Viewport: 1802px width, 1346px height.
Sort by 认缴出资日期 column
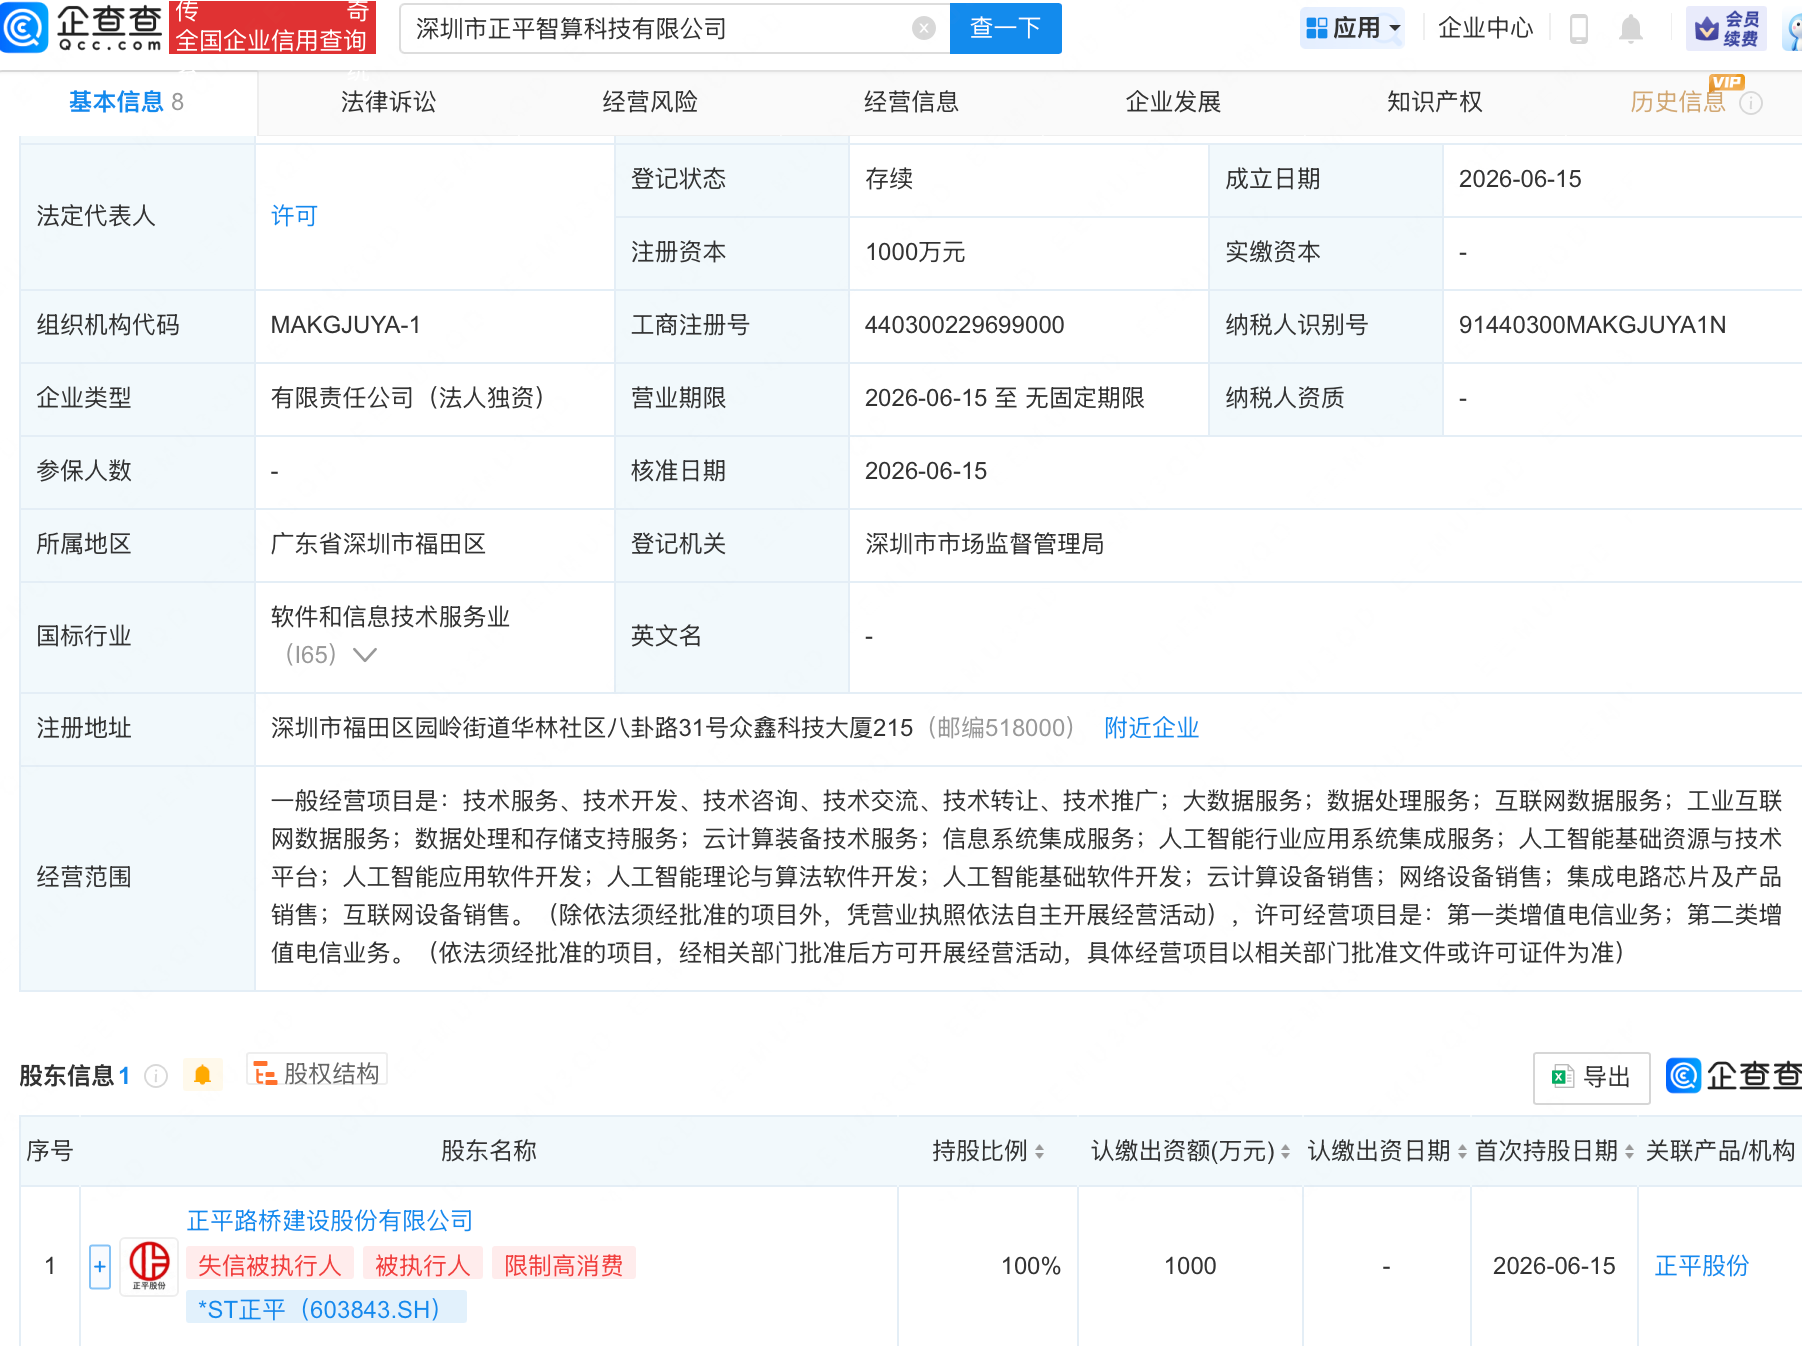[x=1462, y=1152]
